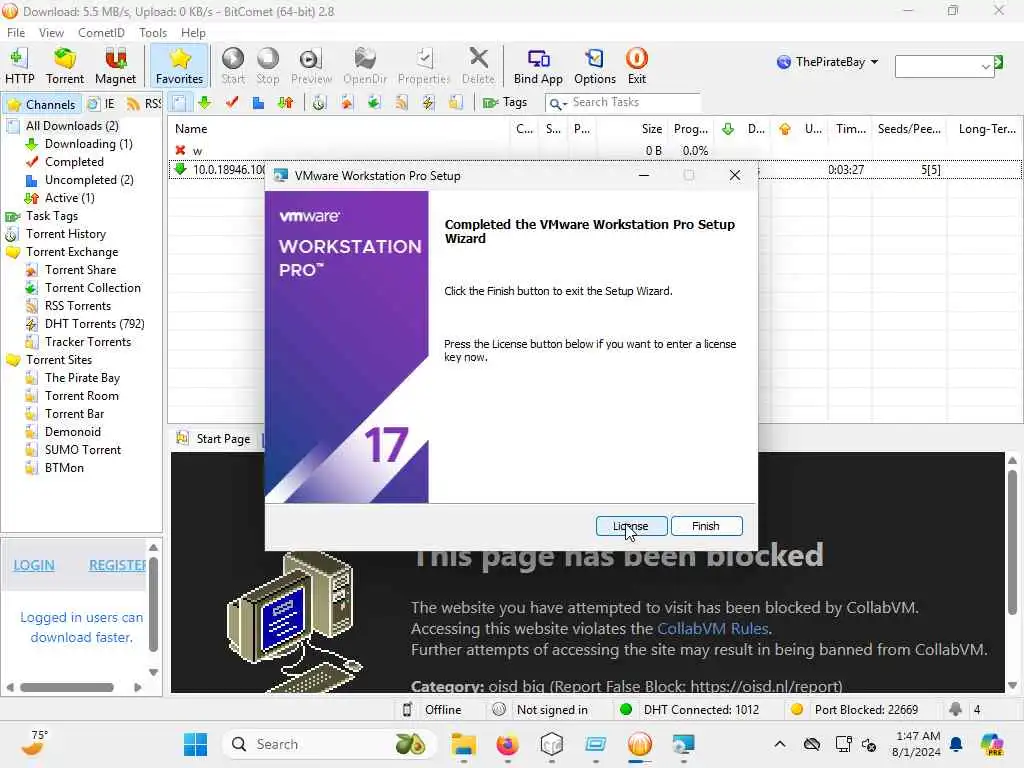This screenshot has width=1024, height=768.
Task: Open the Tags button in task toolbar
Action: (x=505, y=103)
